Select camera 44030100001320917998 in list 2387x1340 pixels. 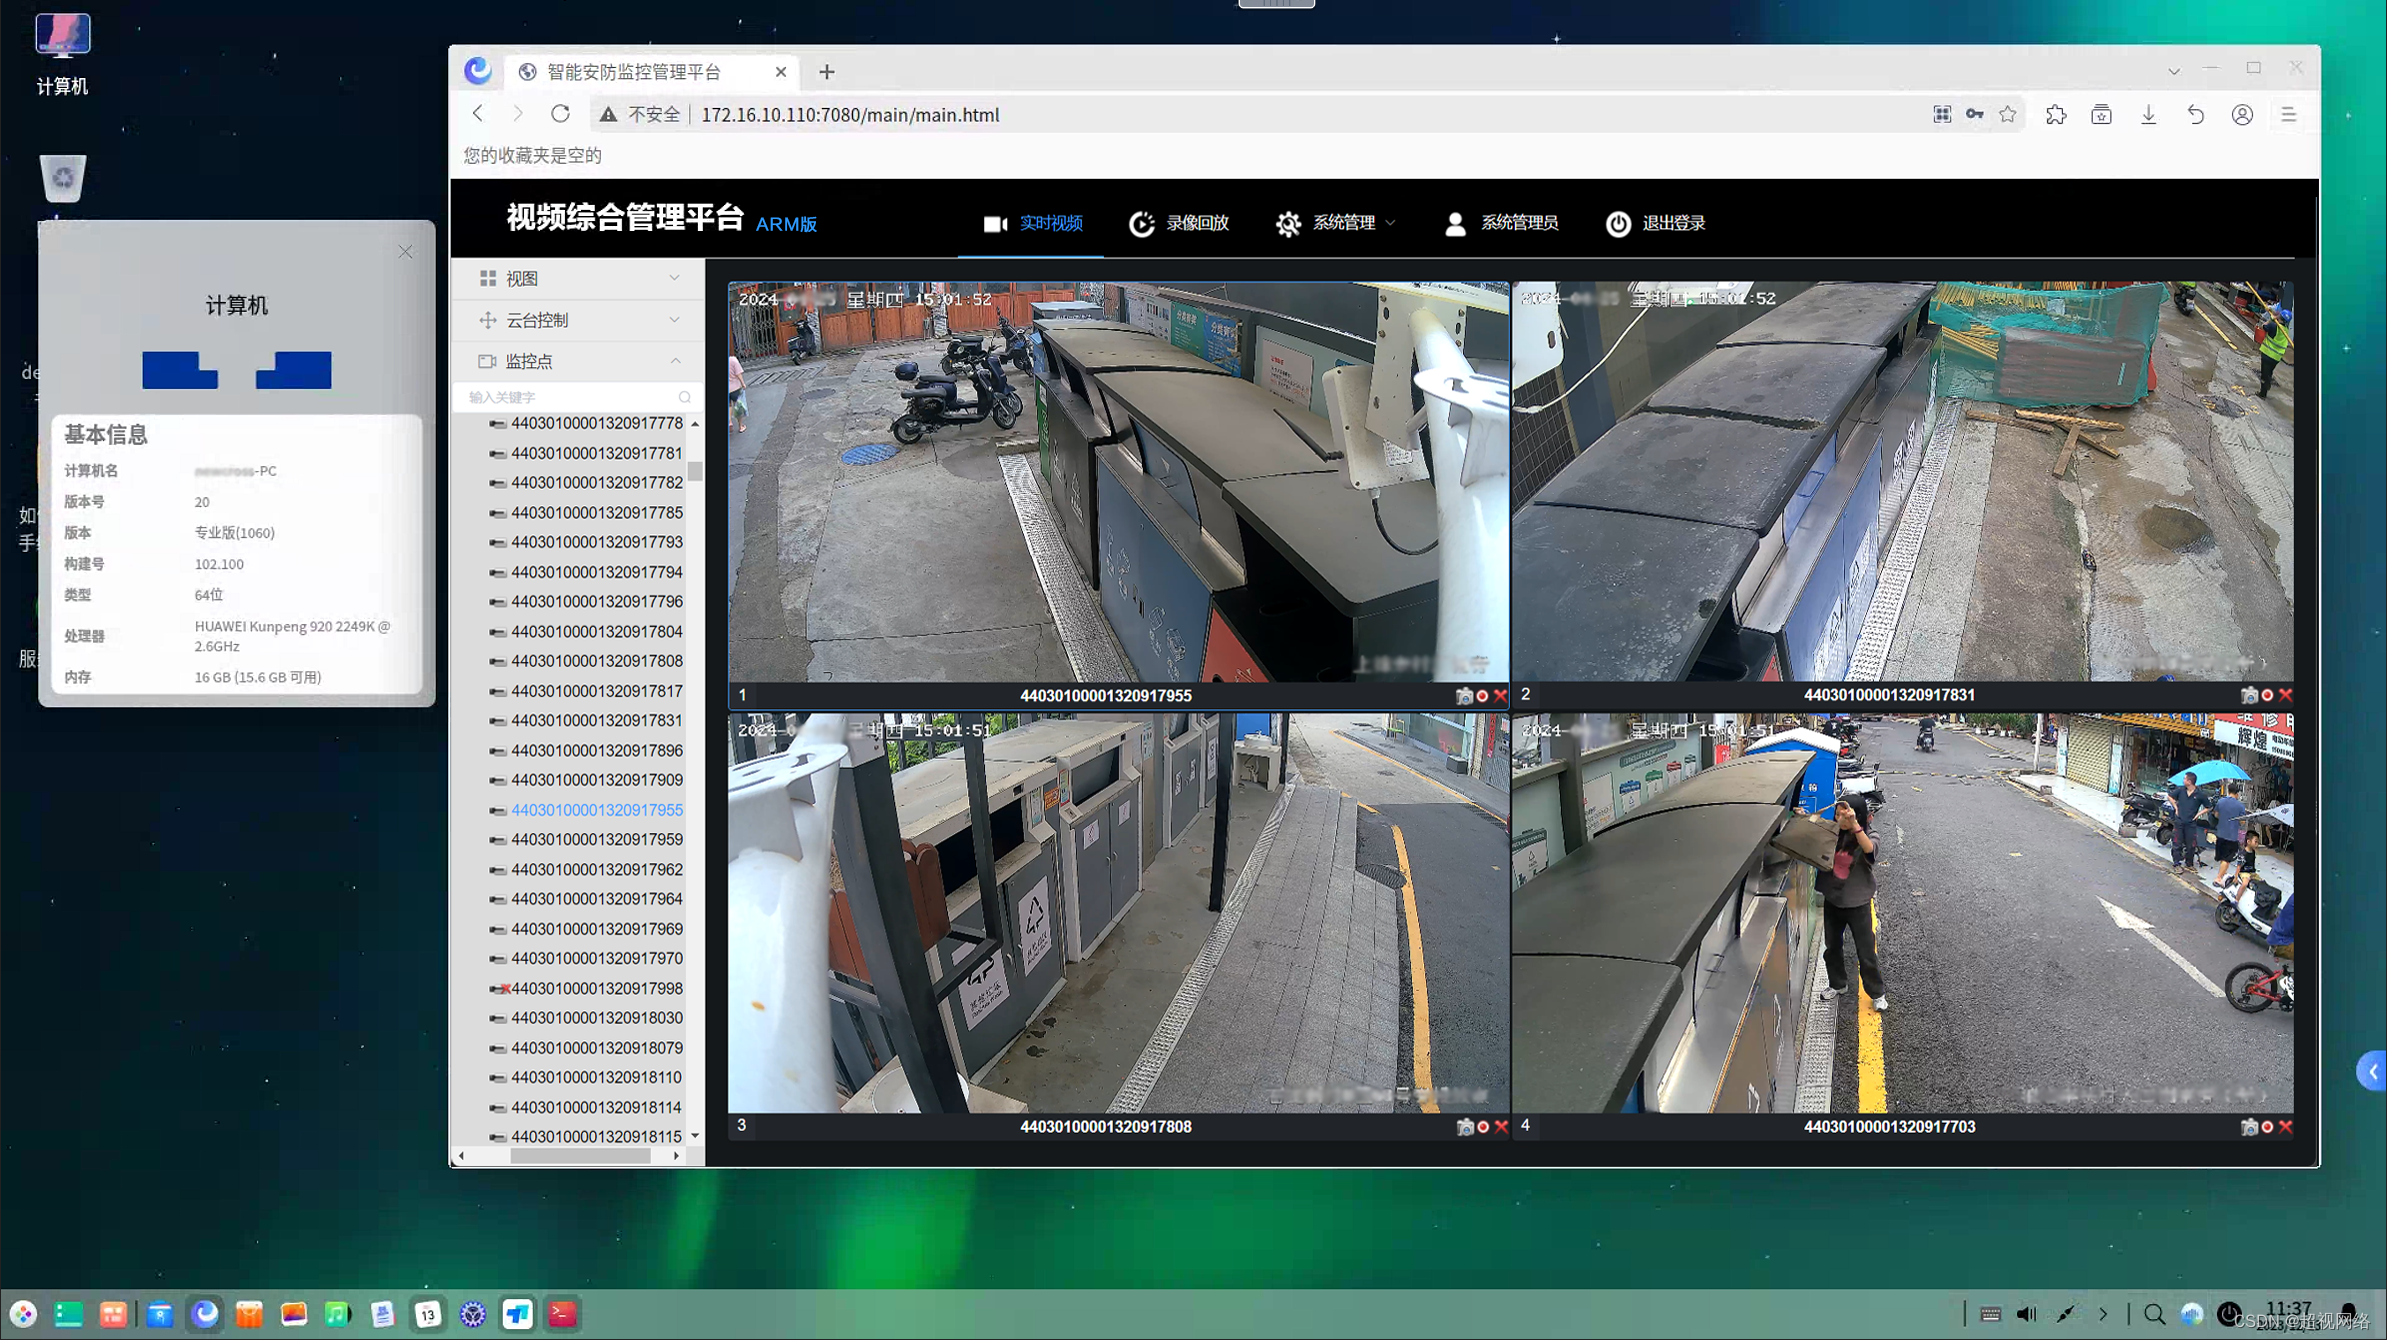[596, 988]
